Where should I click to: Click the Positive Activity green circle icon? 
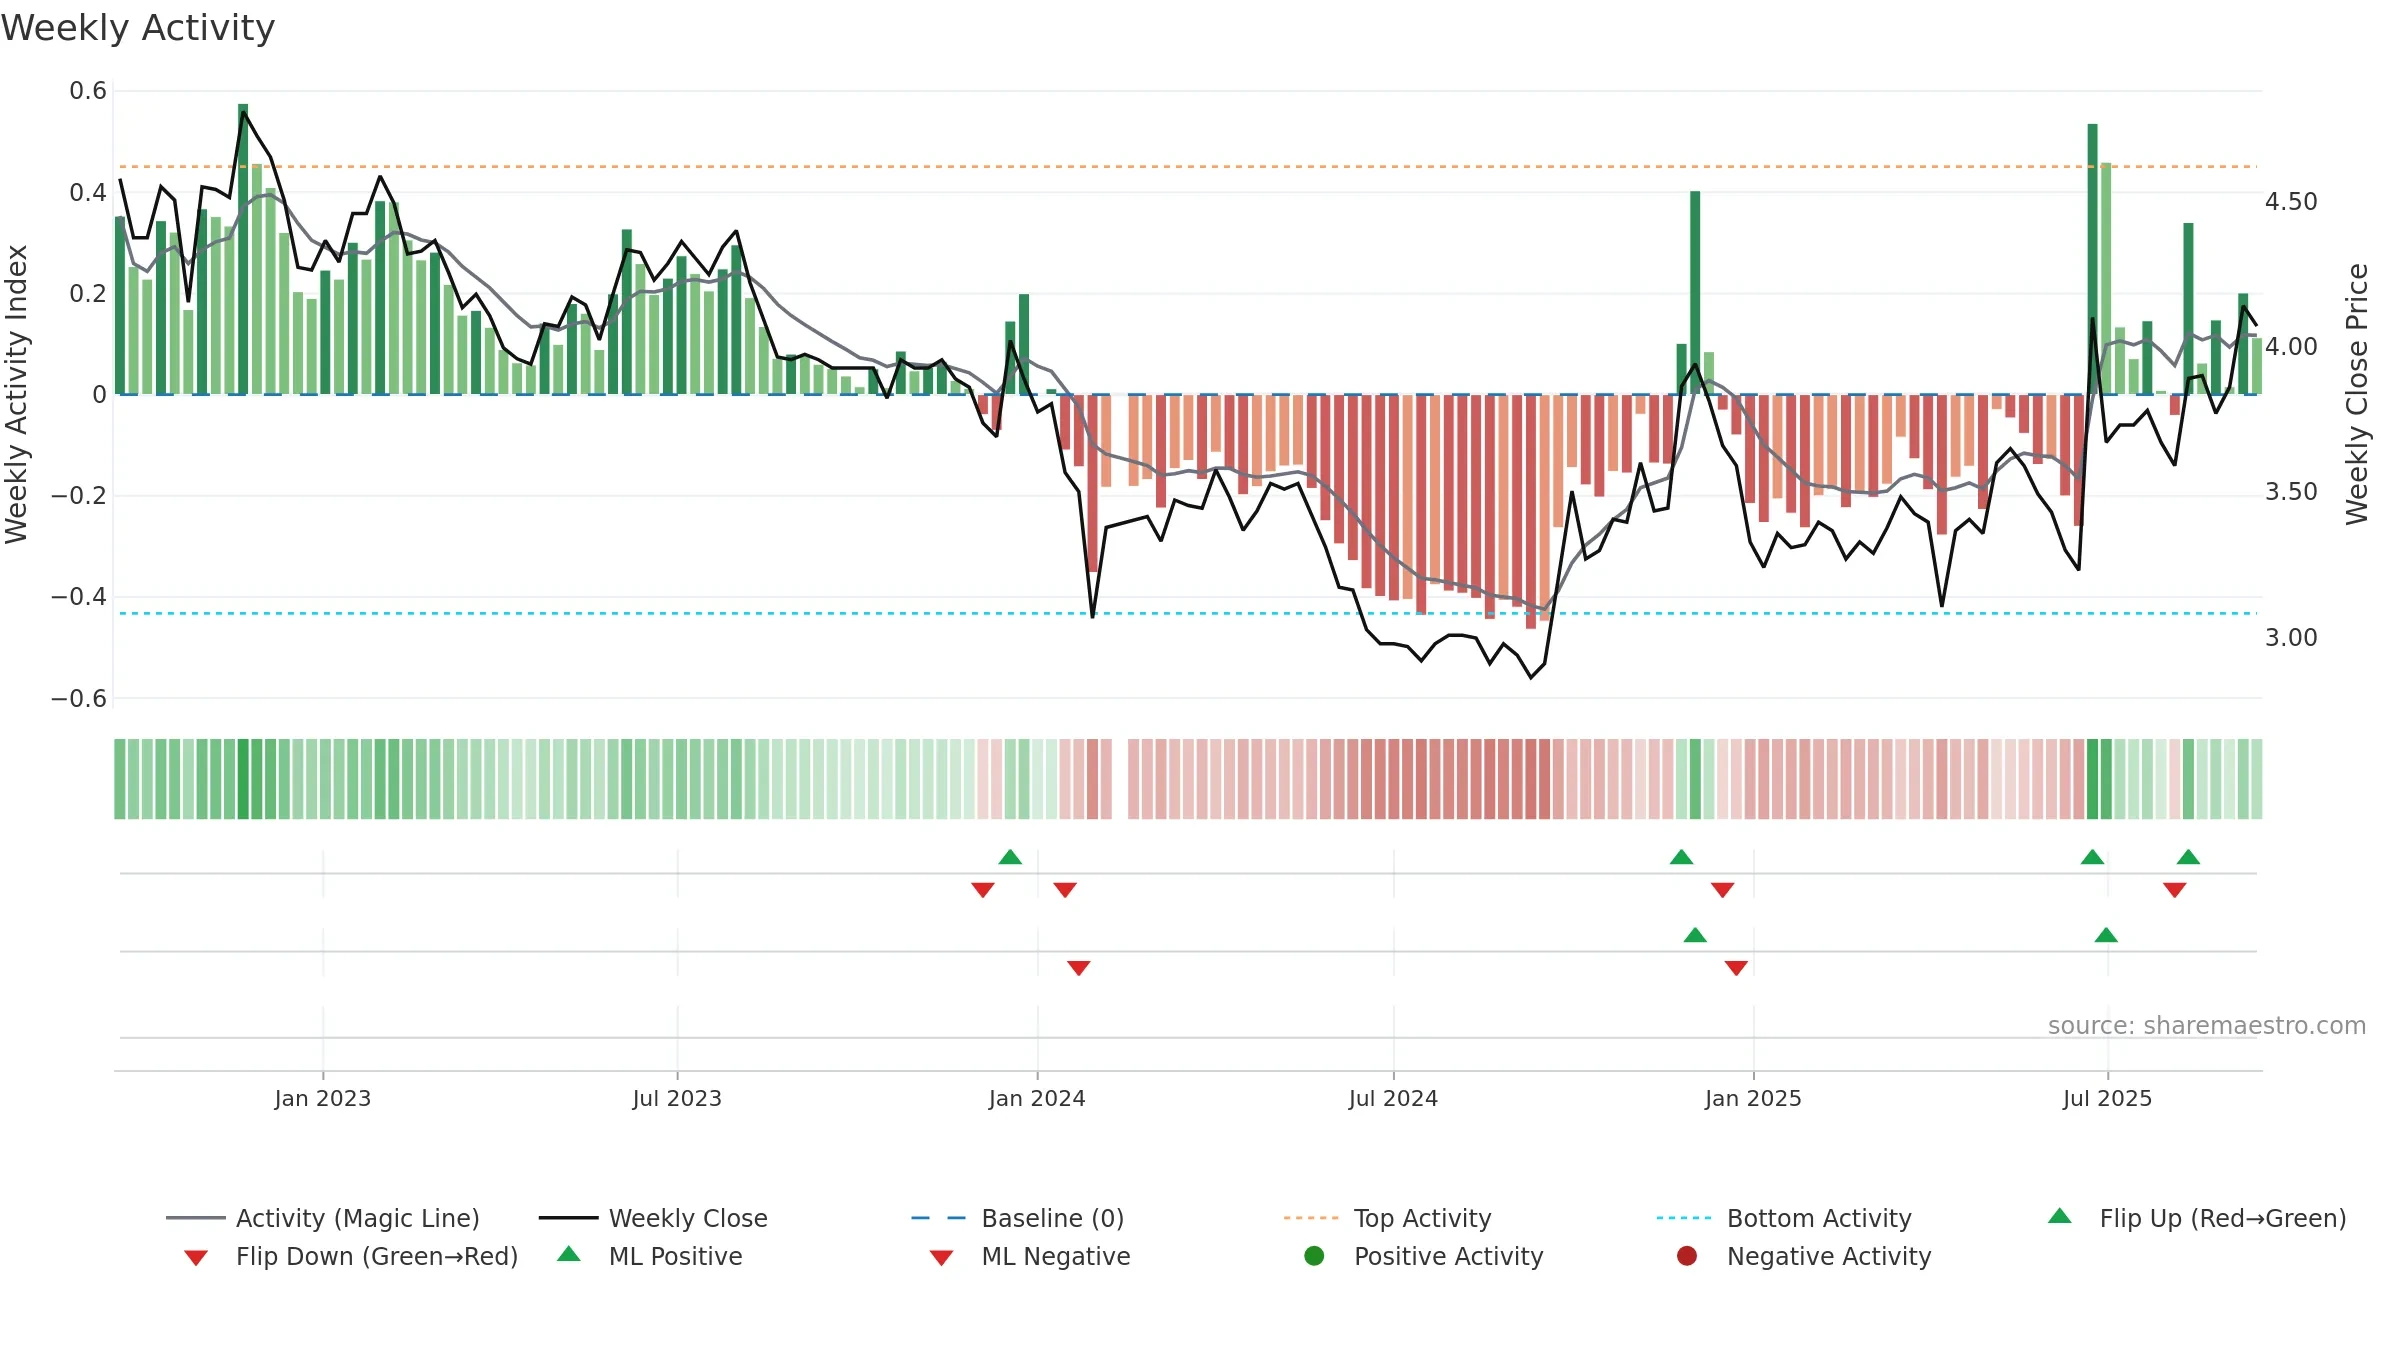point(1314,1256)
